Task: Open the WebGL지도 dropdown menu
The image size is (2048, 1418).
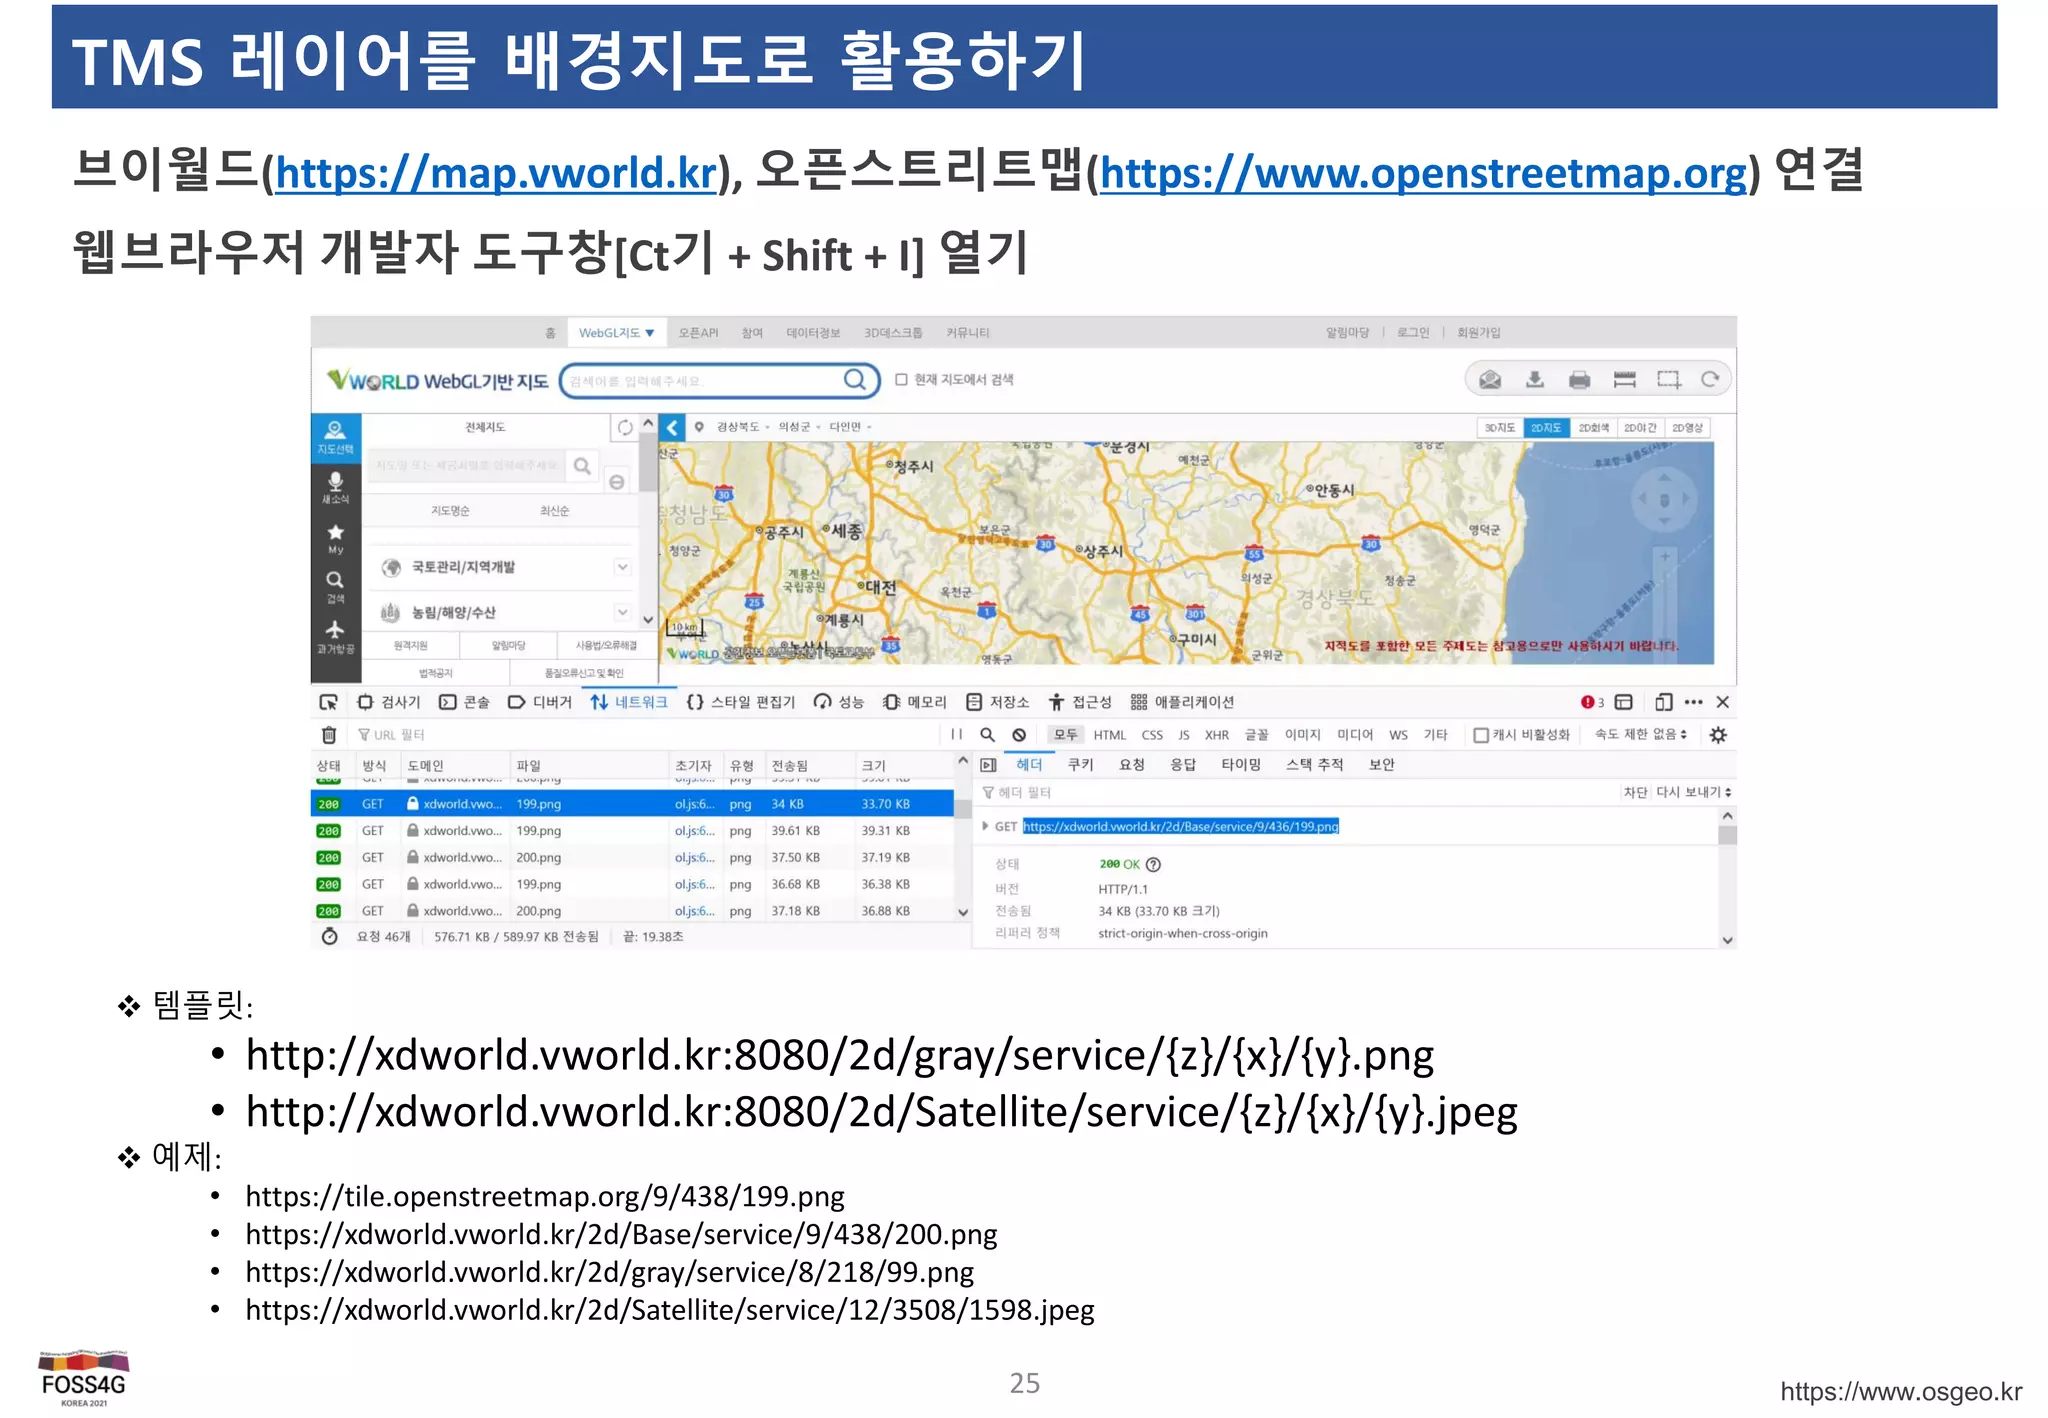Action: (616, 333)
